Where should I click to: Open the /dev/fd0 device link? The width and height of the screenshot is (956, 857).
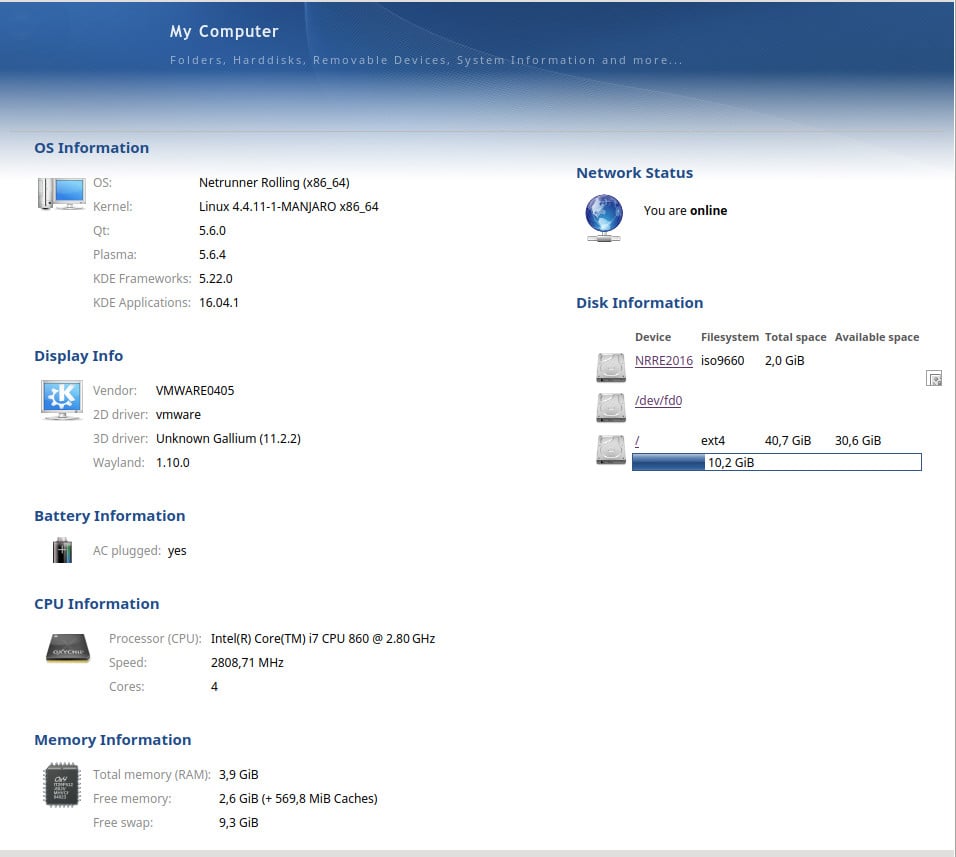[658, 400]
